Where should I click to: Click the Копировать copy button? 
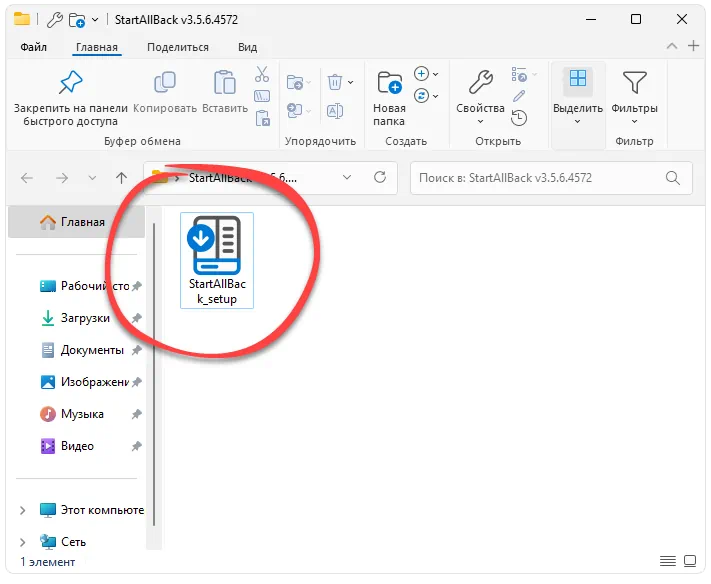tap(165, 91)
